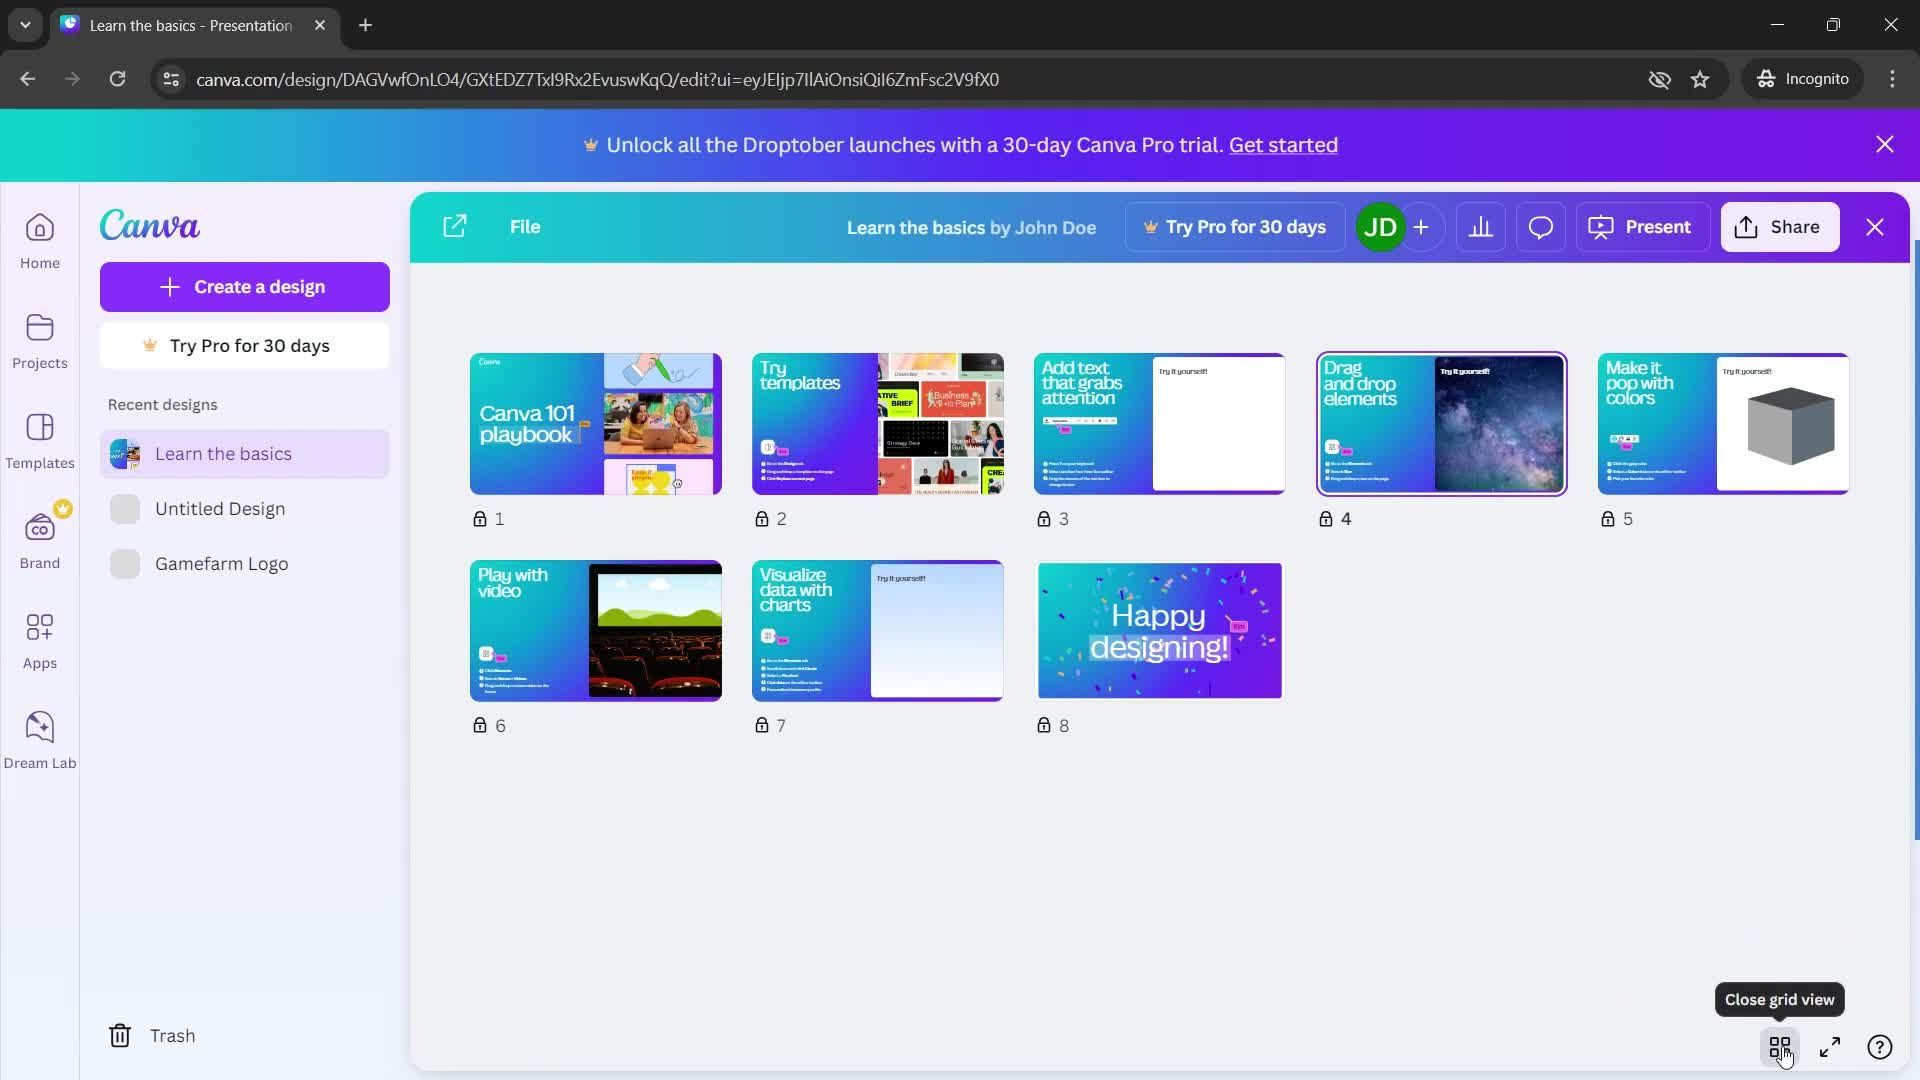Screen dimensions: 1920x1080
Task: Click the Create a design button
Action: tap(245, 287)
